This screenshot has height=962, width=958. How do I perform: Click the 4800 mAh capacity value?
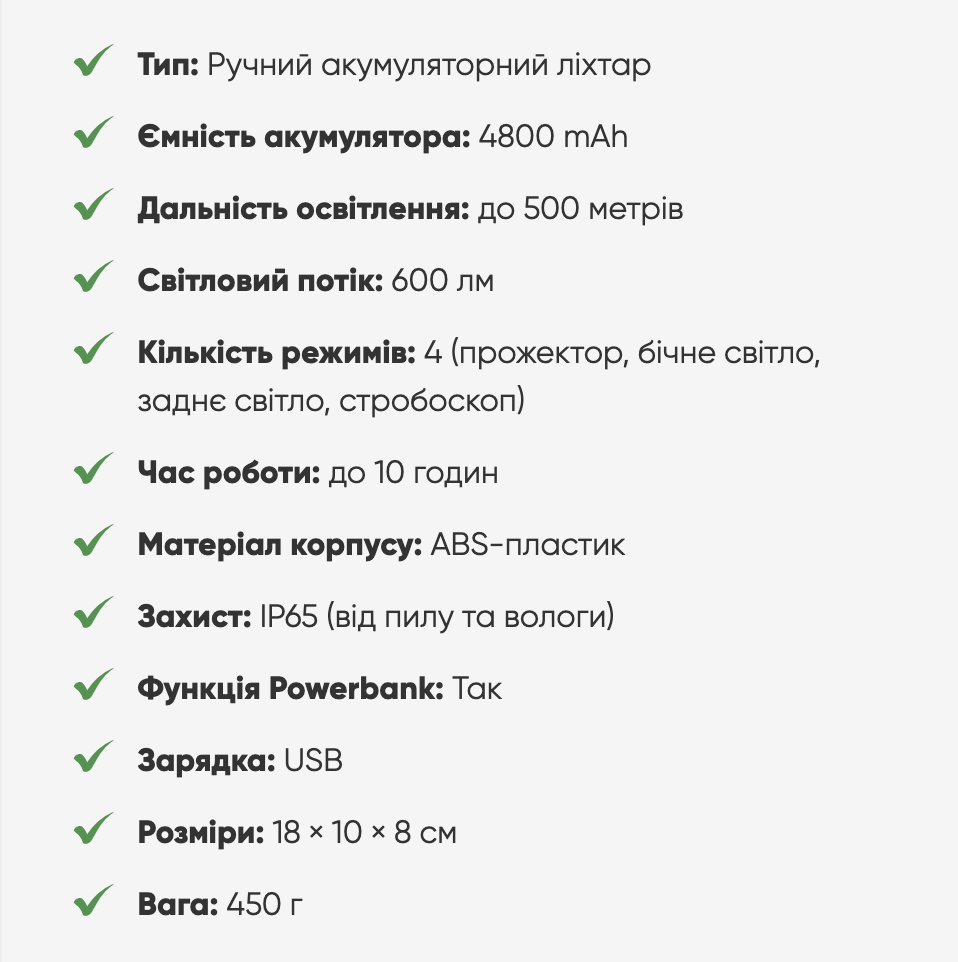point(553,137)
